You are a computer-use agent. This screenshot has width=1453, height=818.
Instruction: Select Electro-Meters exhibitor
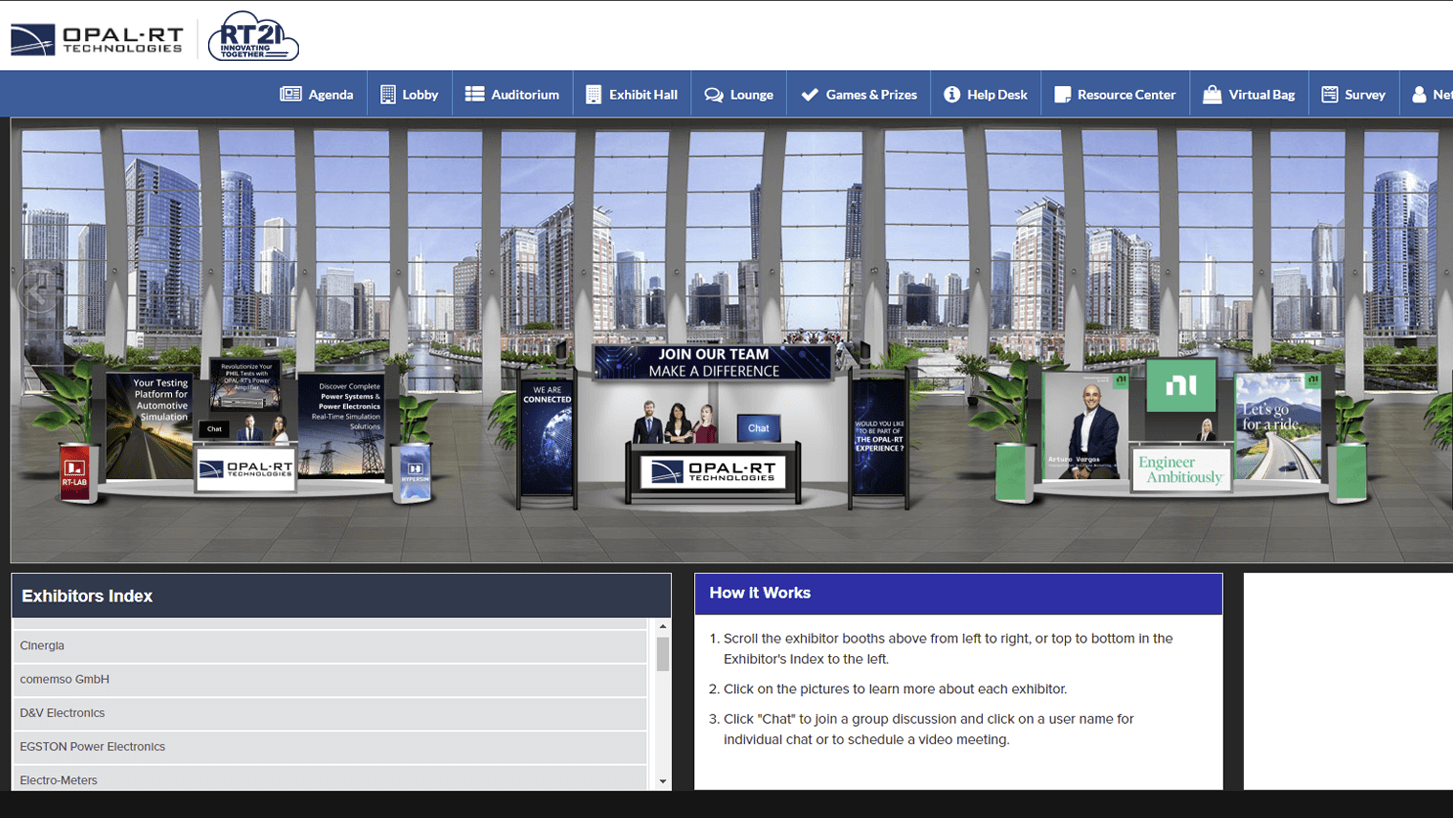(x=330, y=779)
